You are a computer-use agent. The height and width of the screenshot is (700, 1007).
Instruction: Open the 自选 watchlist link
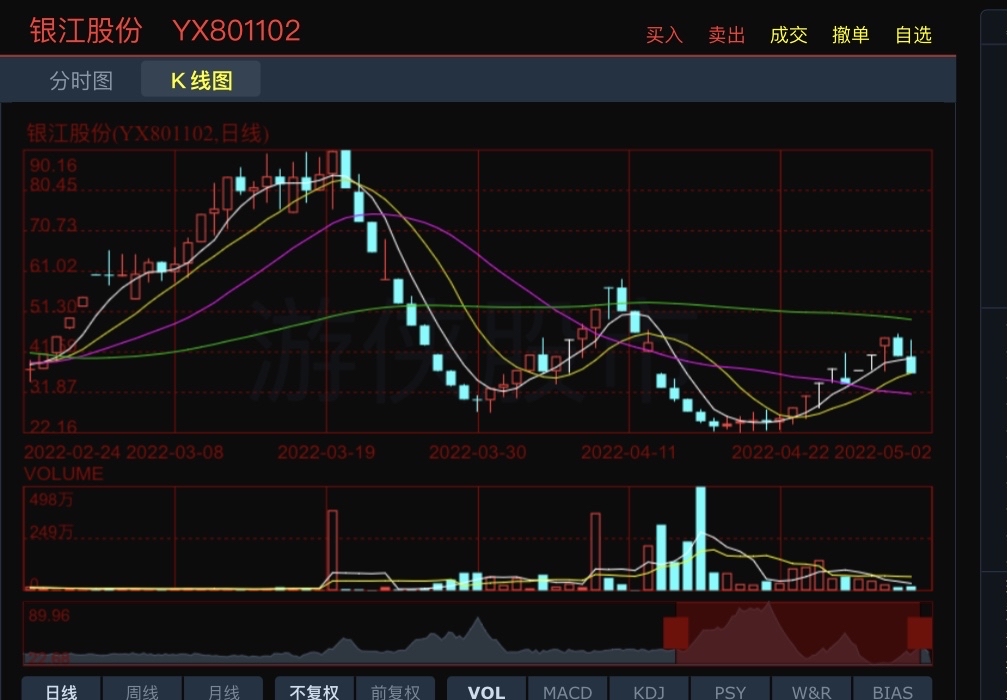913,35
